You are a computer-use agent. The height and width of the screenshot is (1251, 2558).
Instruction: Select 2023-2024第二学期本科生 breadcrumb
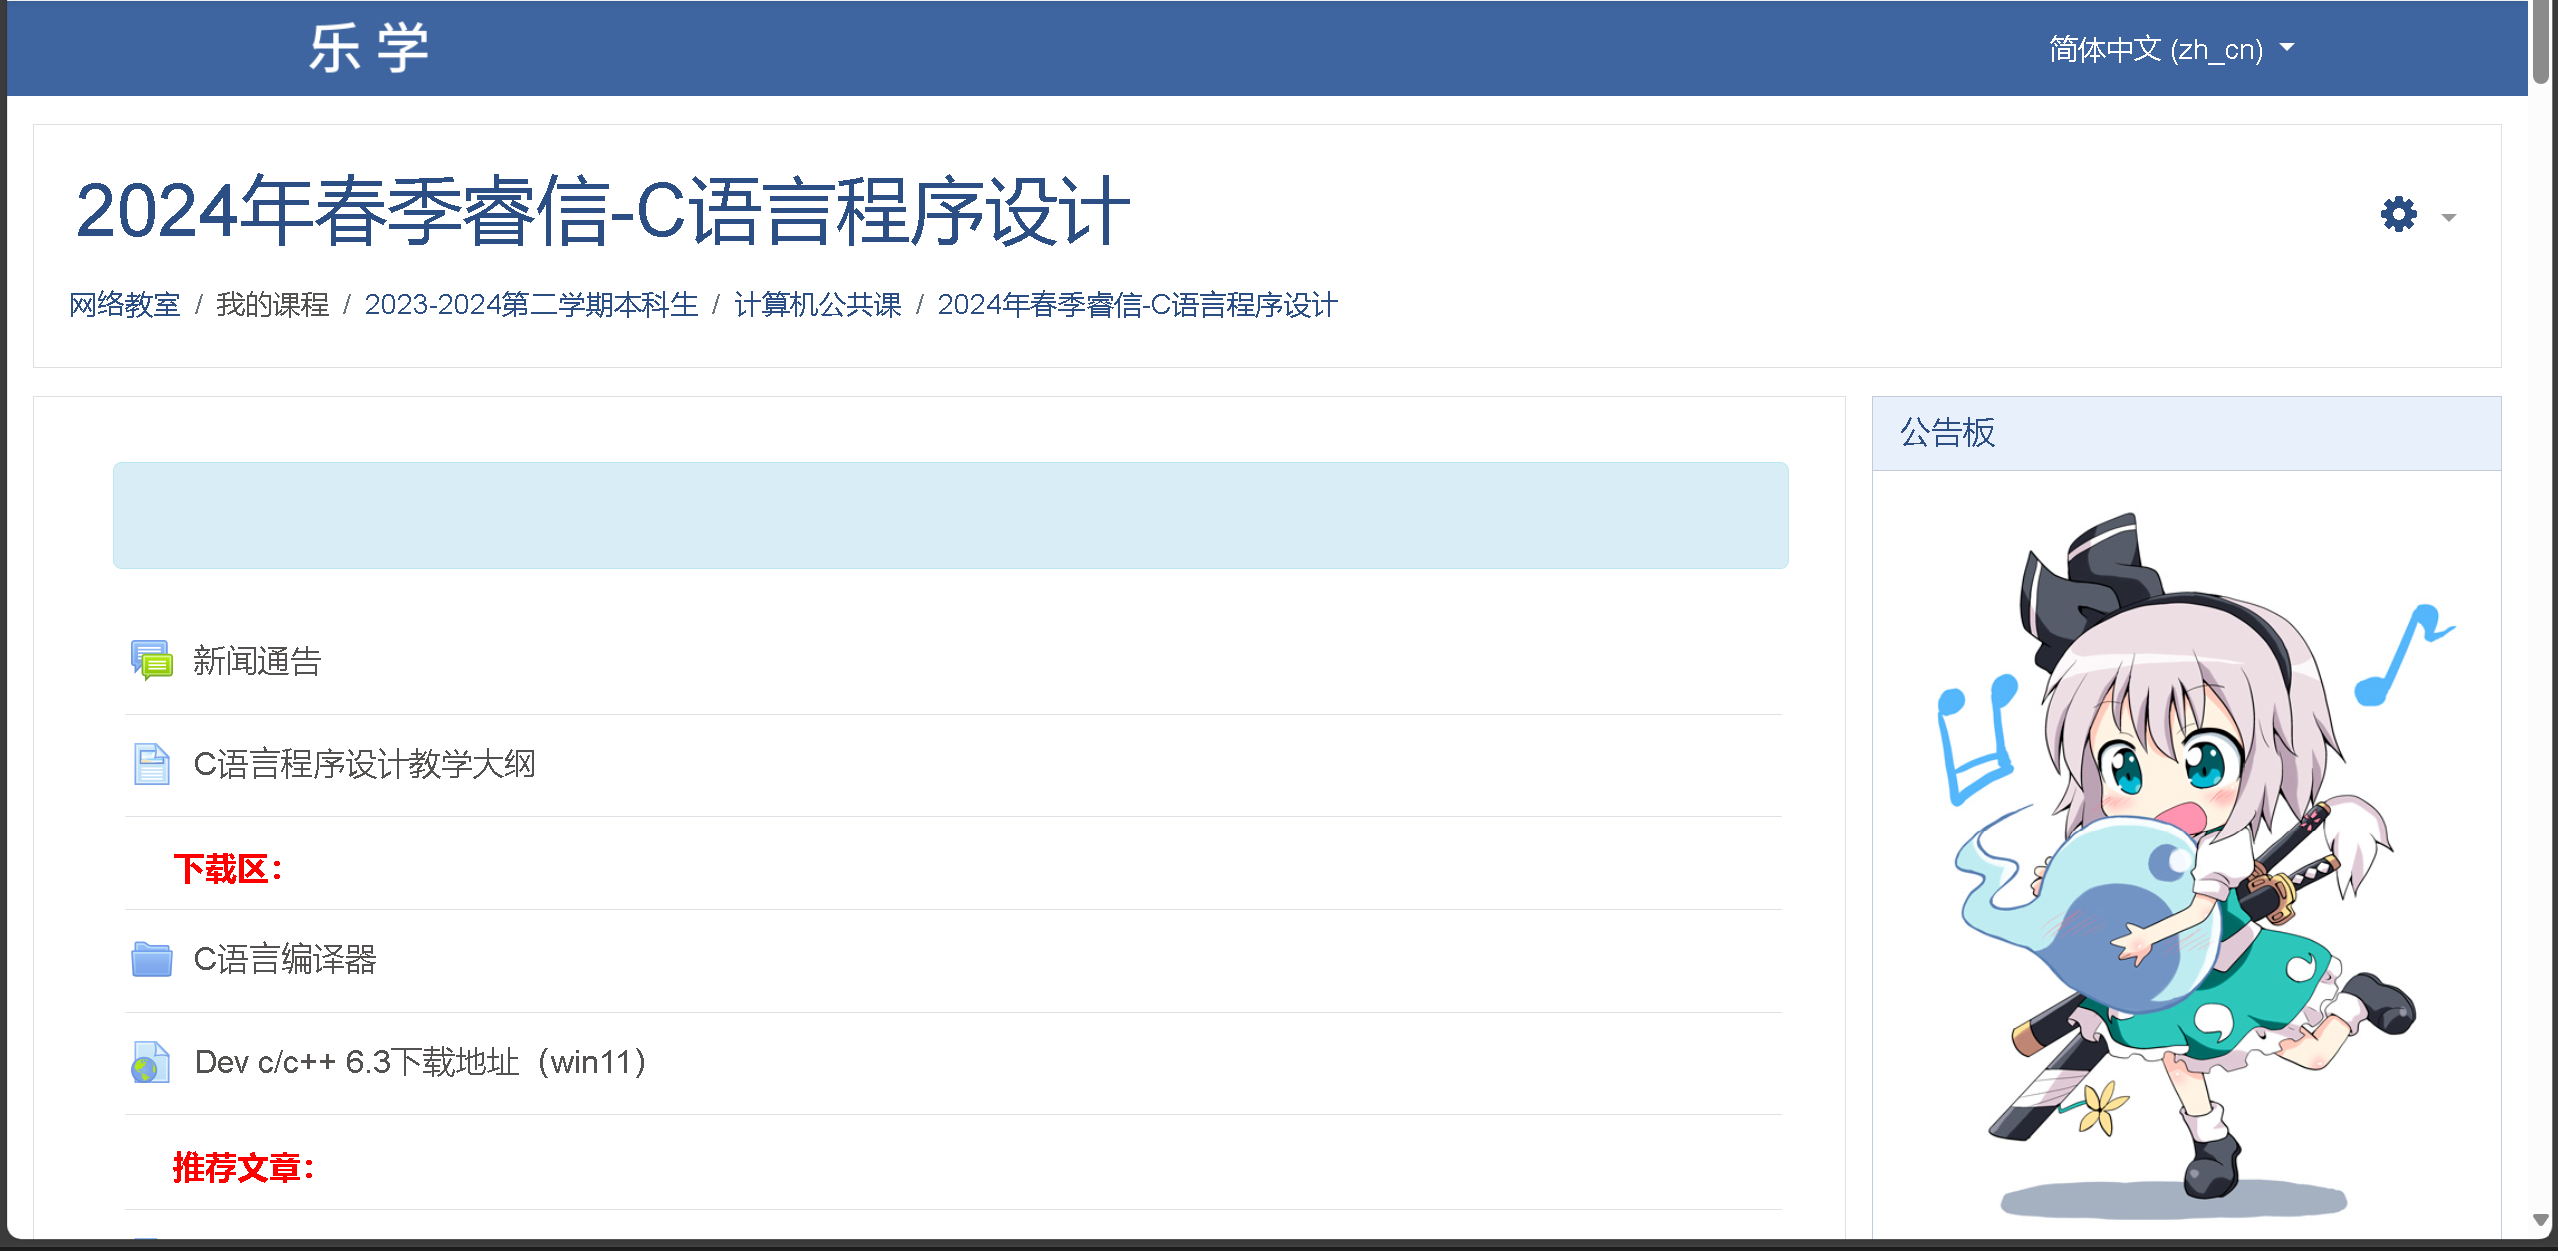[531, 304]
